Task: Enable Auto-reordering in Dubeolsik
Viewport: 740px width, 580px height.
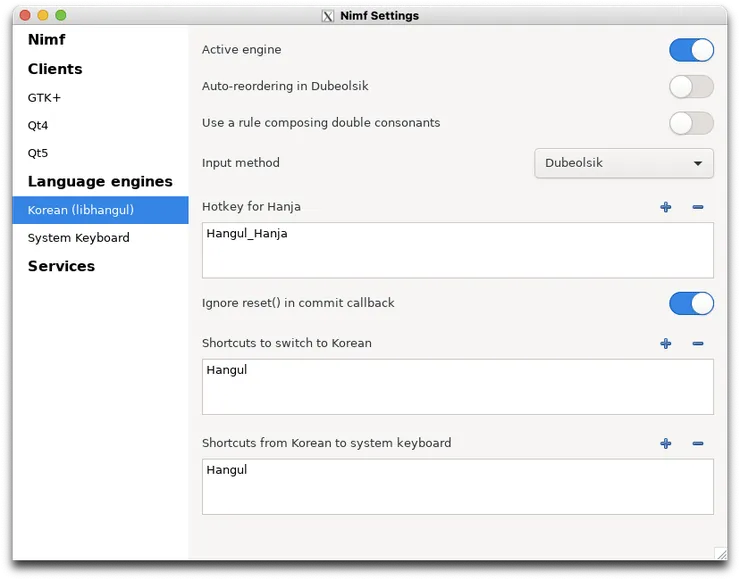Action: [x=691, y=87]
